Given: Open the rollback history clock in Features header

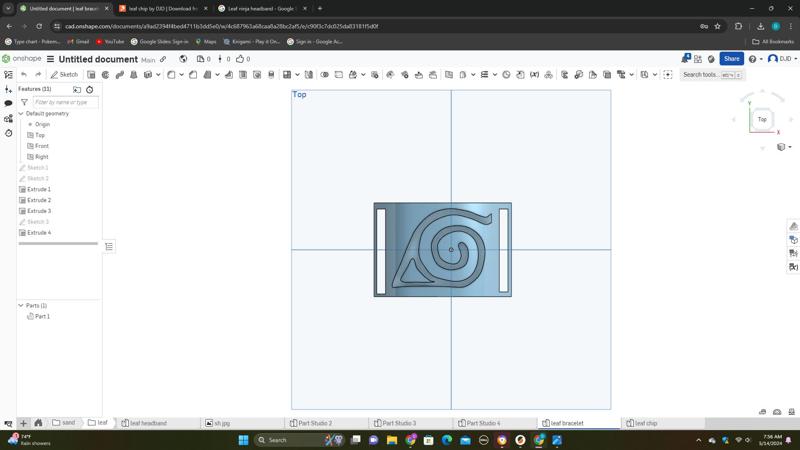Looking at the screenshot, I should (90, 89).
